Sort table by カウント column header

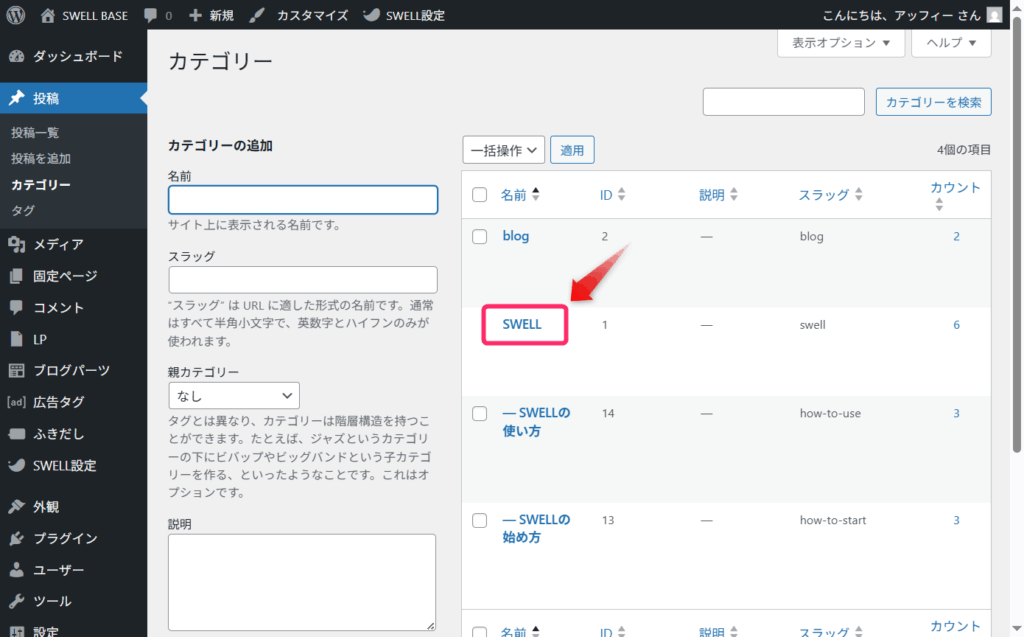click(x=955, y=195)
